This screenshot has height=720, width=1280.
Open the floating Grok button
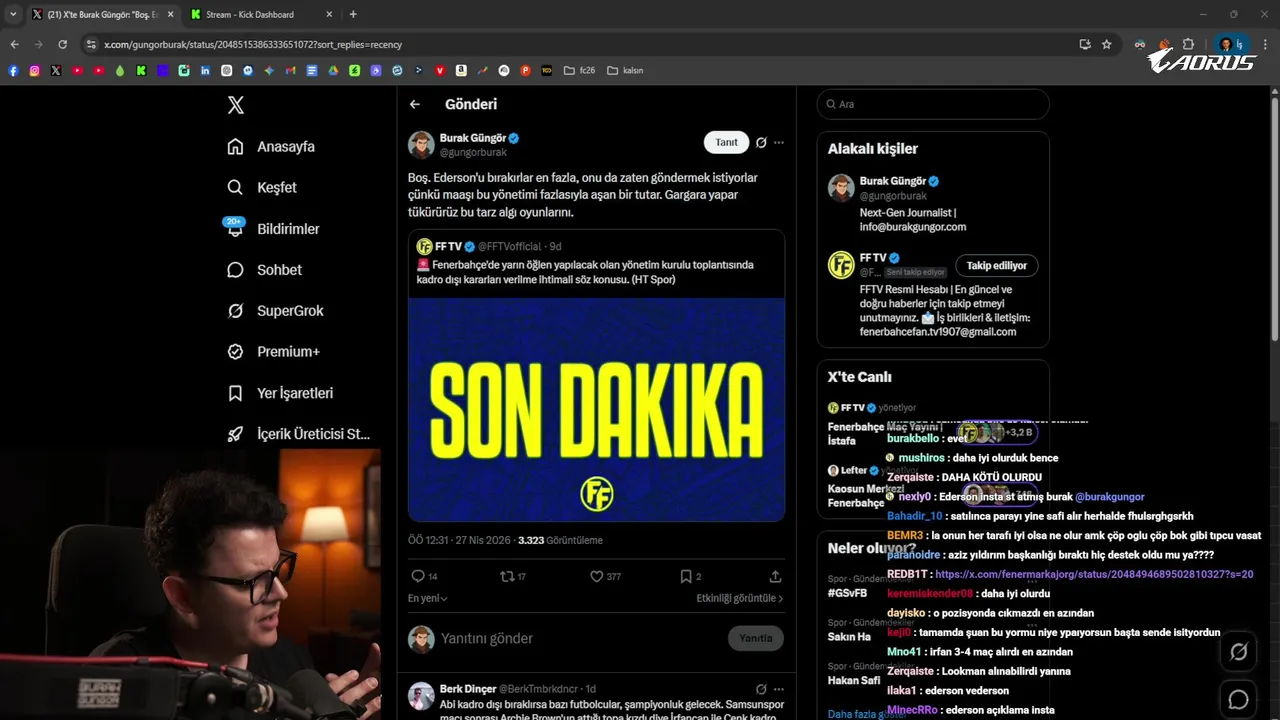[x=1238, y=652]
